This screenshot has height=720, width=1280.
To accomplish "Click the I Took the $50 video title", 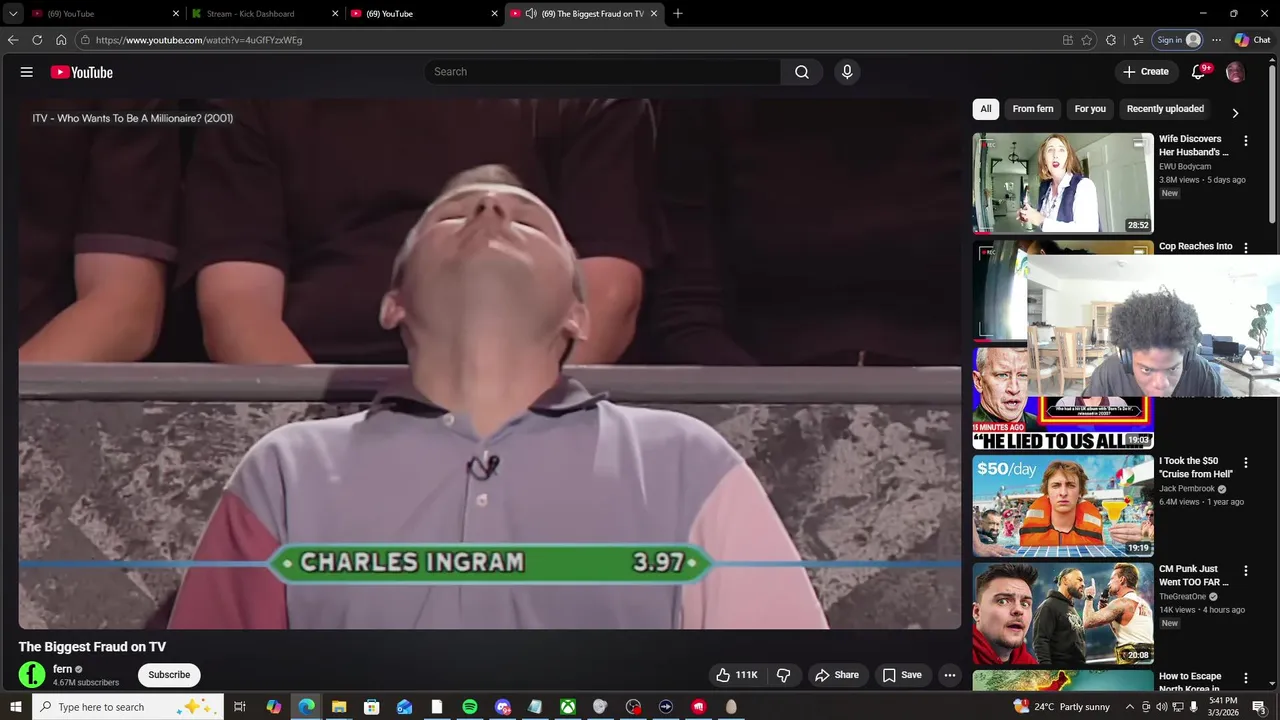I will tap(1196, 468).
